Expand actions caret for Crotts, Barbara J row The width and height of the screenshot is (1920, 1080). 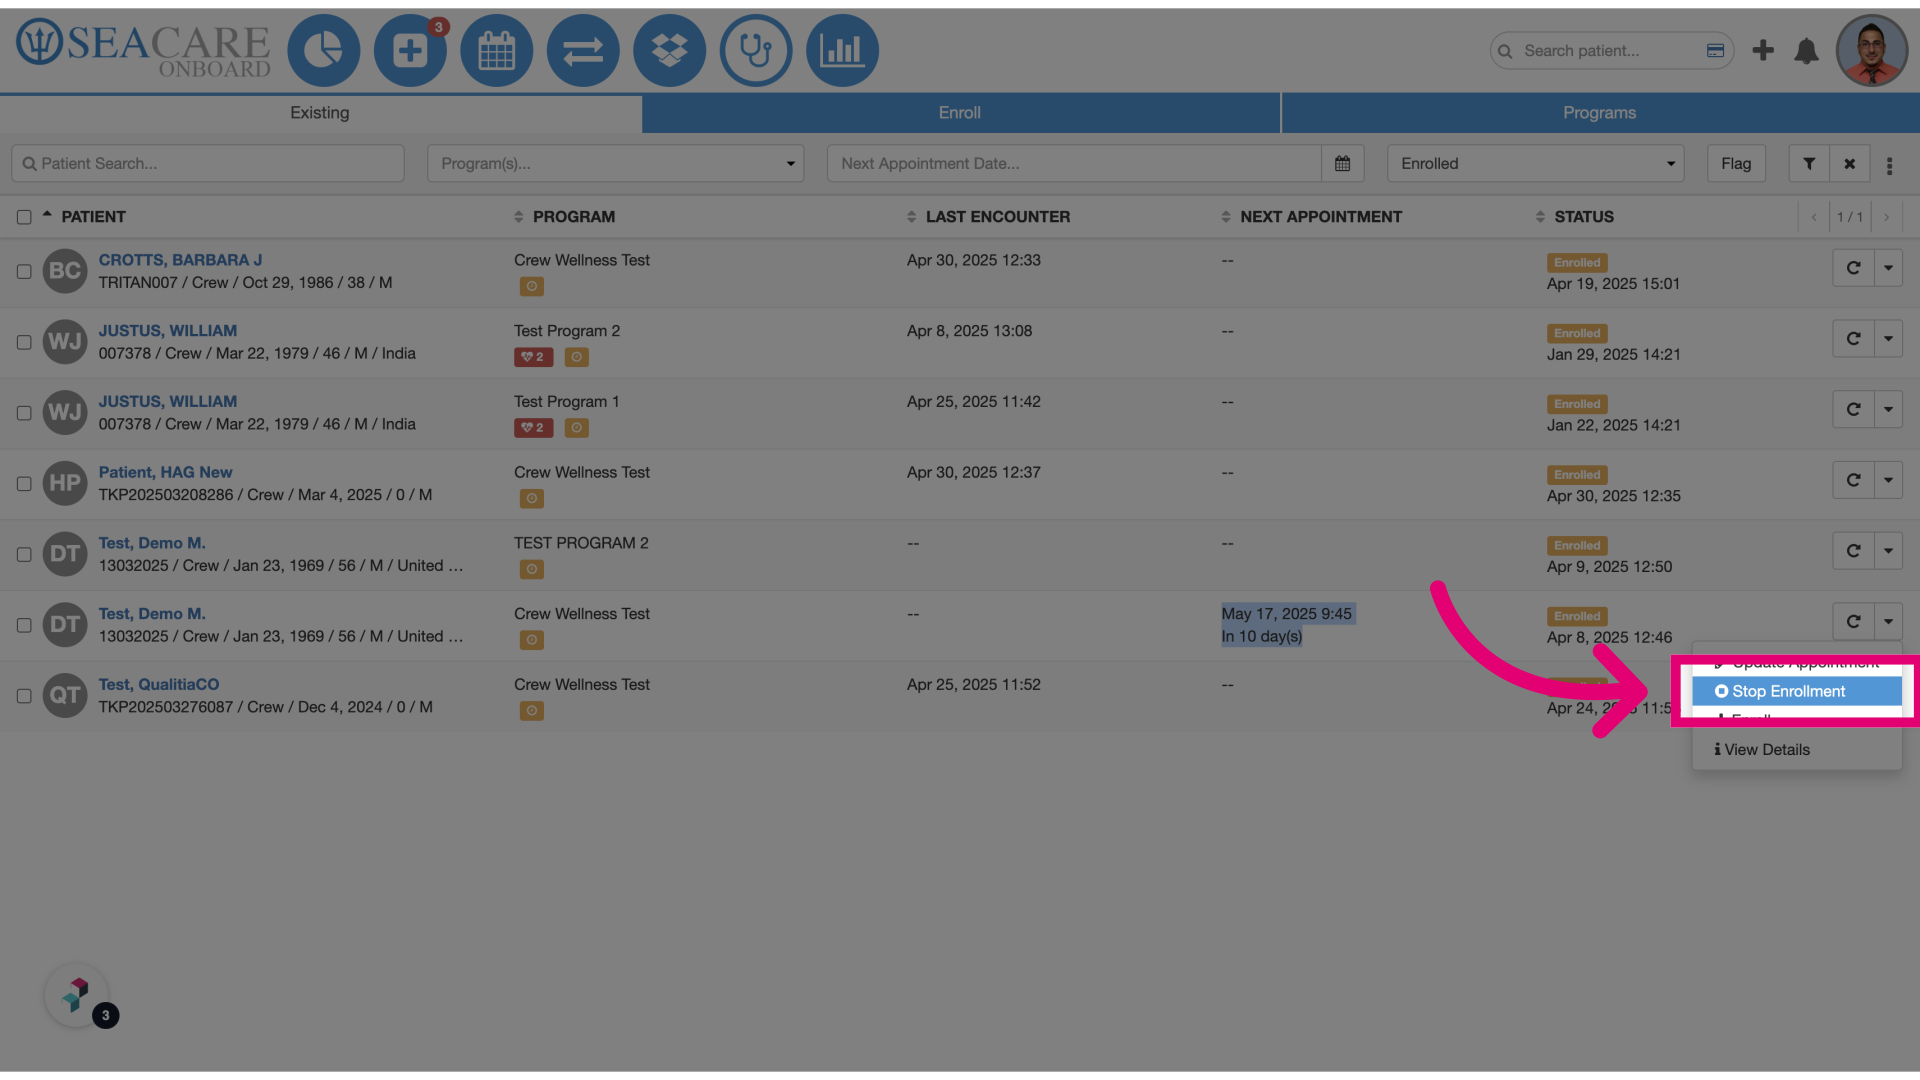pyautogui.click(x=1888, y=268)
